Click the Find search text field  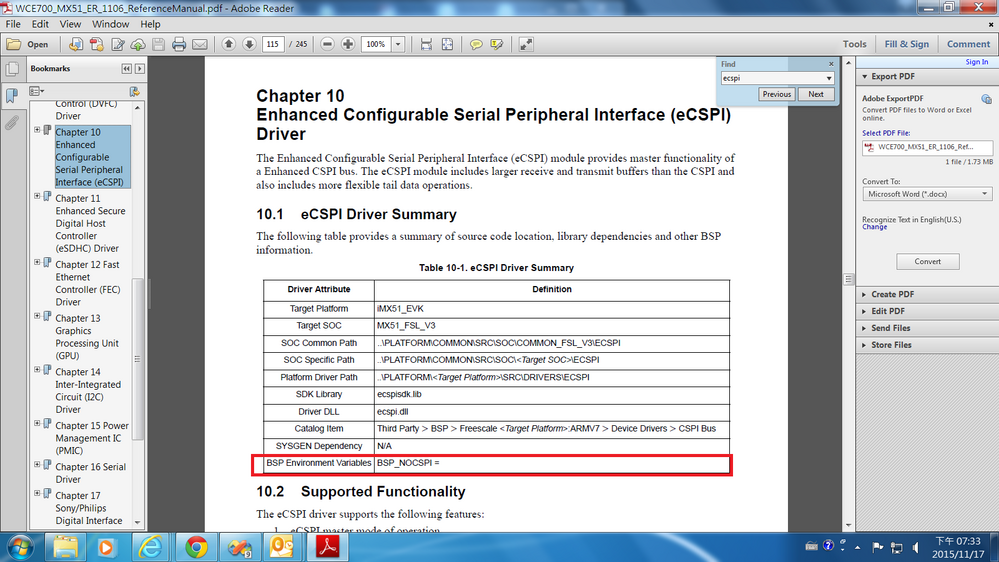point(772,78)
